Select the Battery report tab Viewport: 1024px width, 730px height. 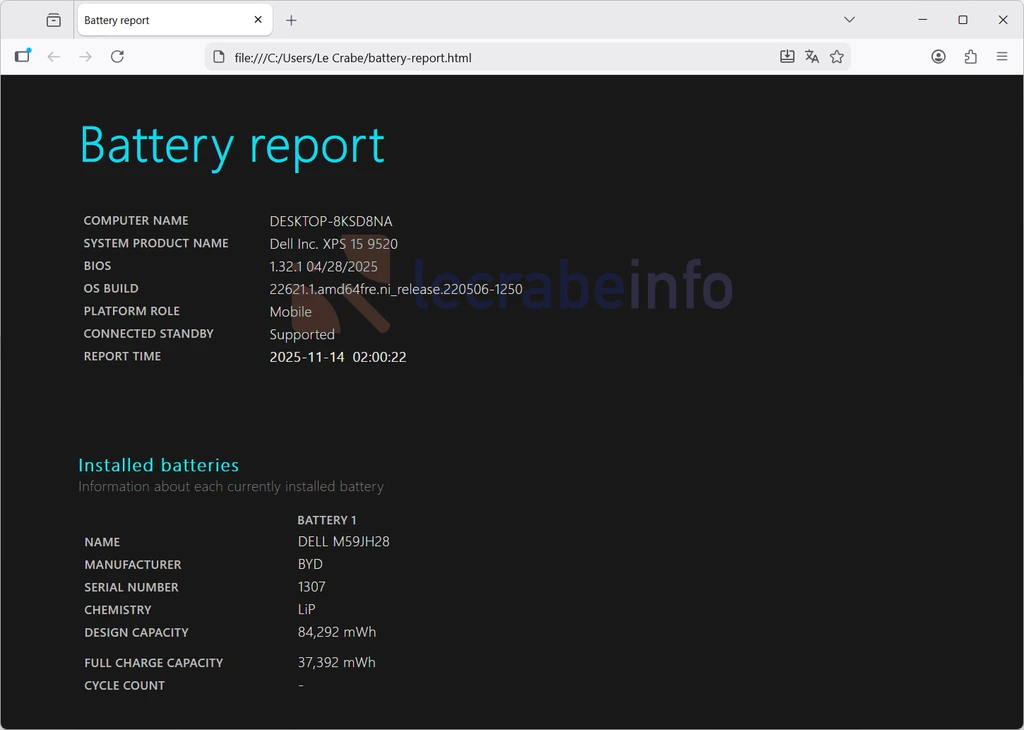point(160,20)
